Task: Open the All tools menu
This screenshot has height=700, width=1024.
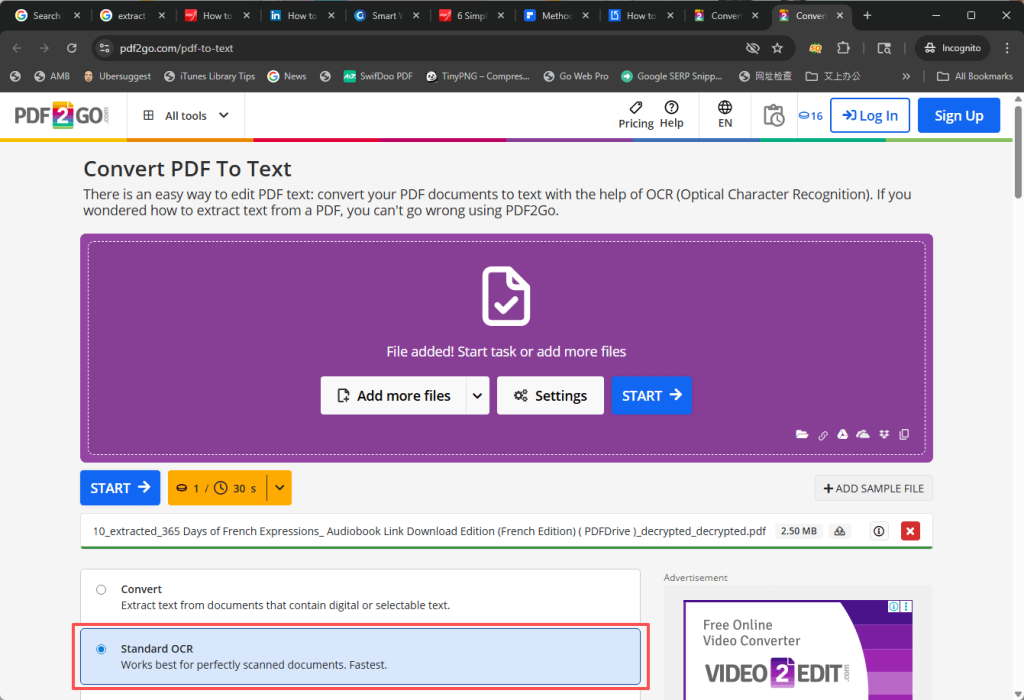Action: pos(185,115)
